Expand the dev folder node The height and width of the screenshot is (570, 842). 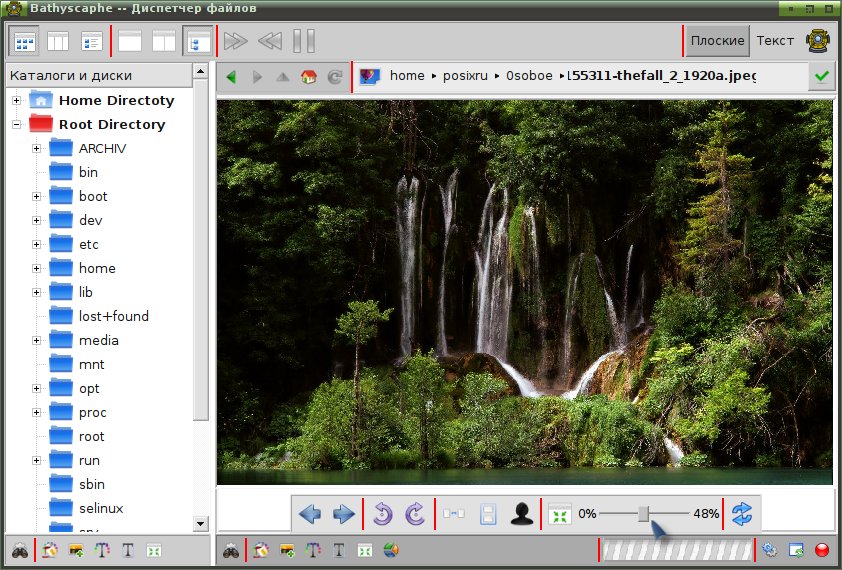tap(37, 220)
